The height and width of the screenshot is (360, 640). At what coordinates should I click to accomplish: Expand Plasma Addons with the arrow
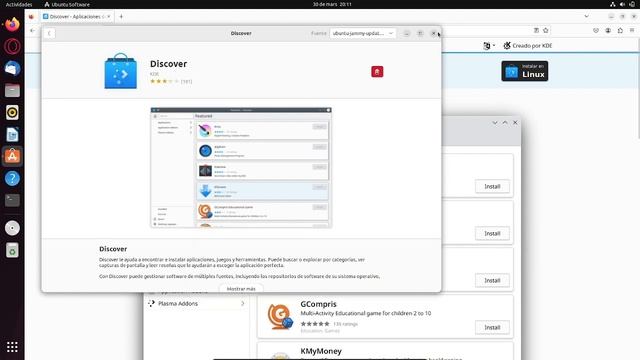click(242, 304)
